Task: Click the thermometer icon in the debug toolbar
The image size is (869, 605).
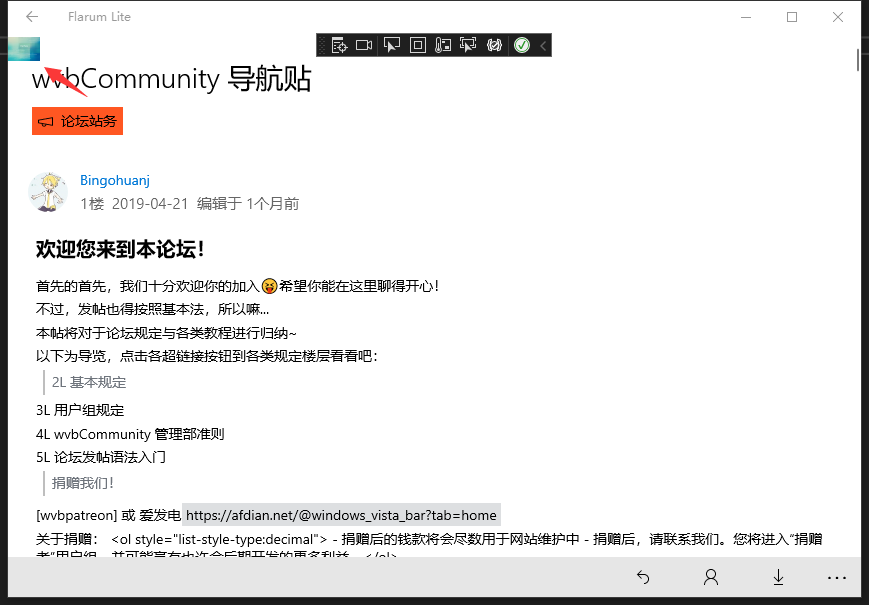Action: point(443,45)
